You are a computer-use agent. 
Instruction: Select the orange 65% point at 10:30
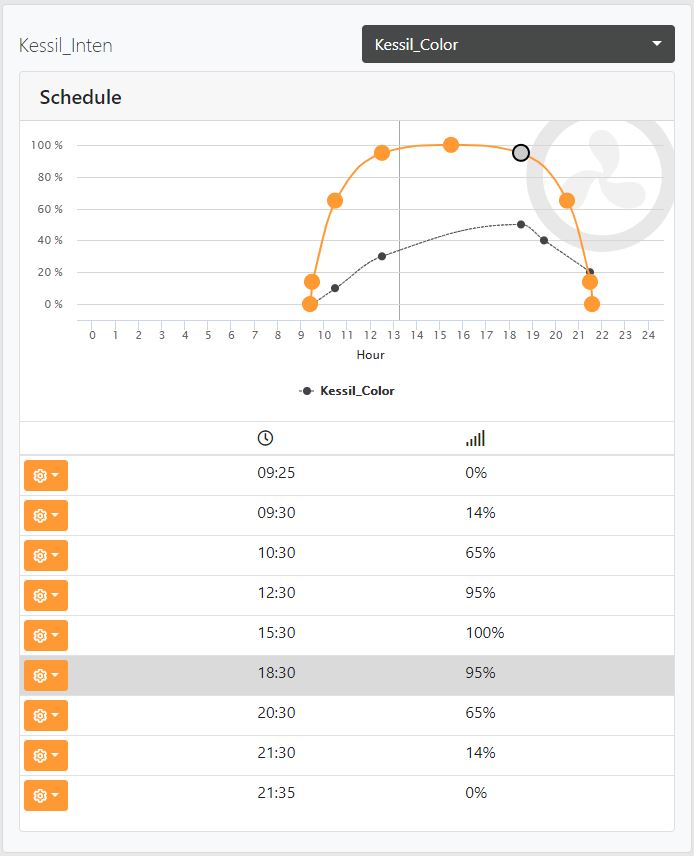click(x=335, y=200)
